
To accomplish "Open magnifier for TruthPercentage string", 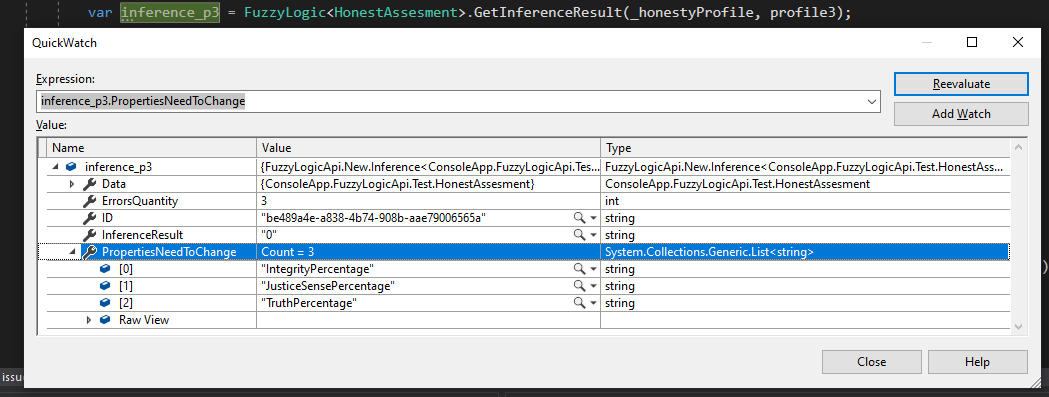I will point(578,303).
